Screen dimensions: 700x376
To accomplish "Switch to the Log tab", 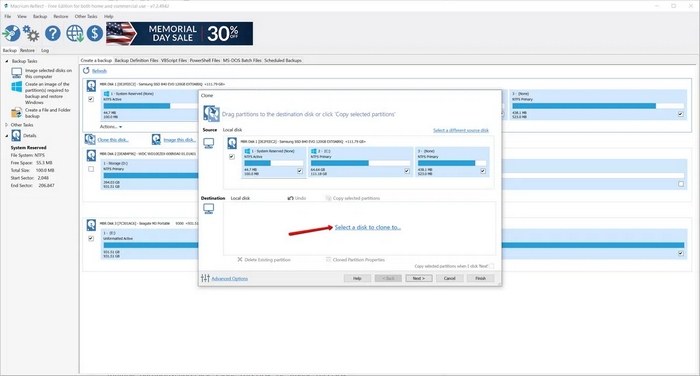I will [45, 50].
